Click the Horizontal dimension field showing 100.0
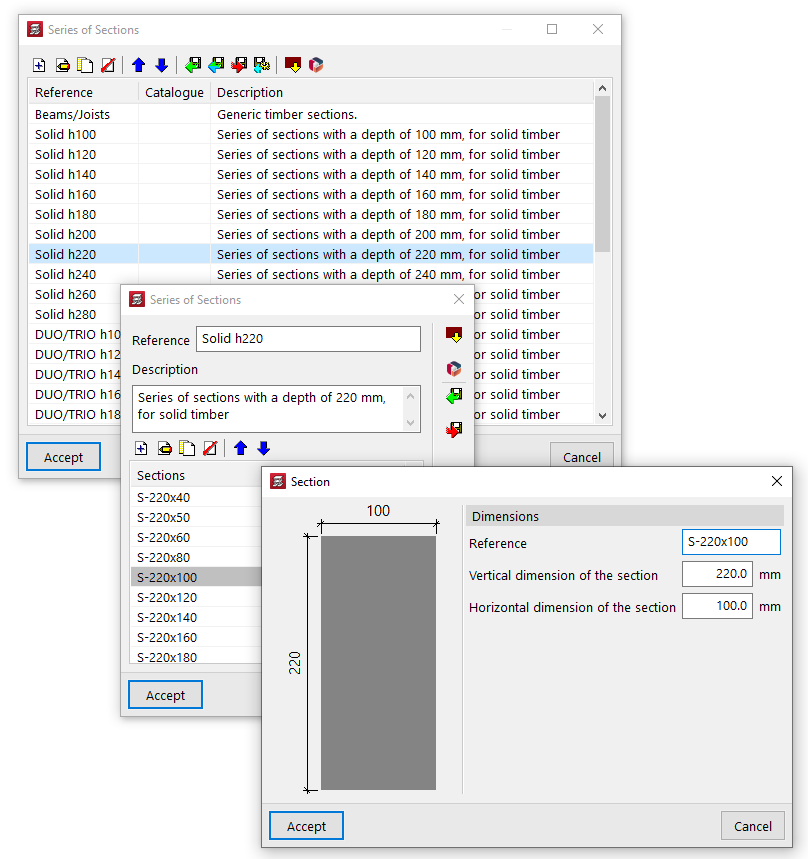The width and height of the screenshot is (808, 859). coord(717,606)
